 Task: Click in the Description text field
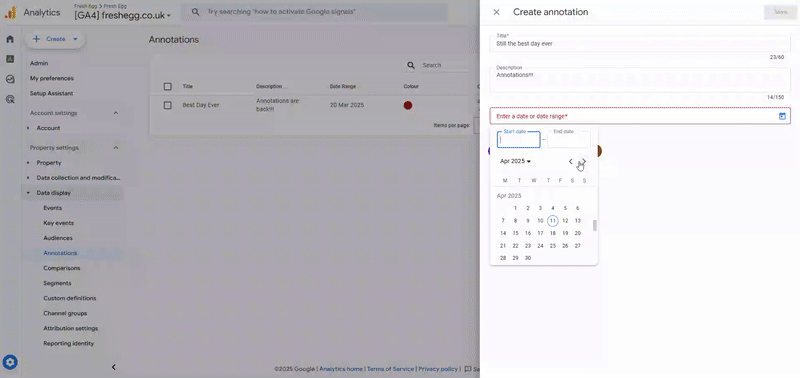pos(640,80)
